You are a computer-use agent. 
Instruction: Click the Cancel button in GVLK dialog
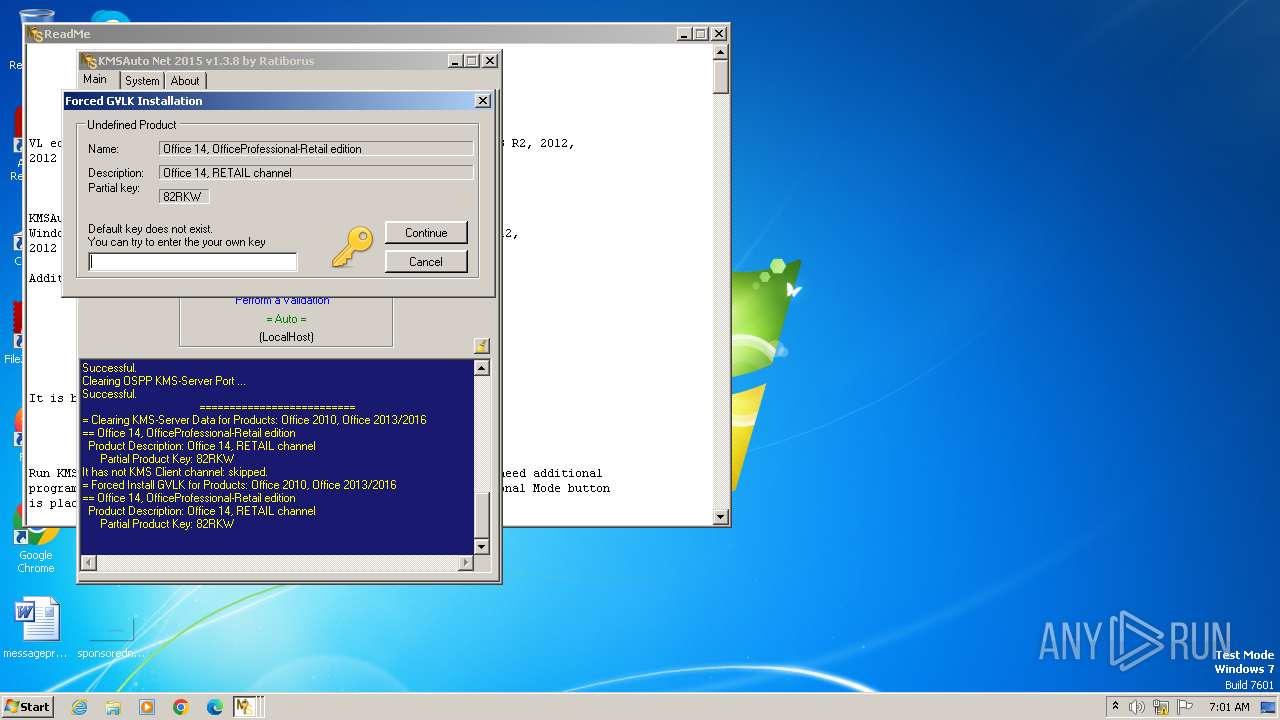[426, 262]
